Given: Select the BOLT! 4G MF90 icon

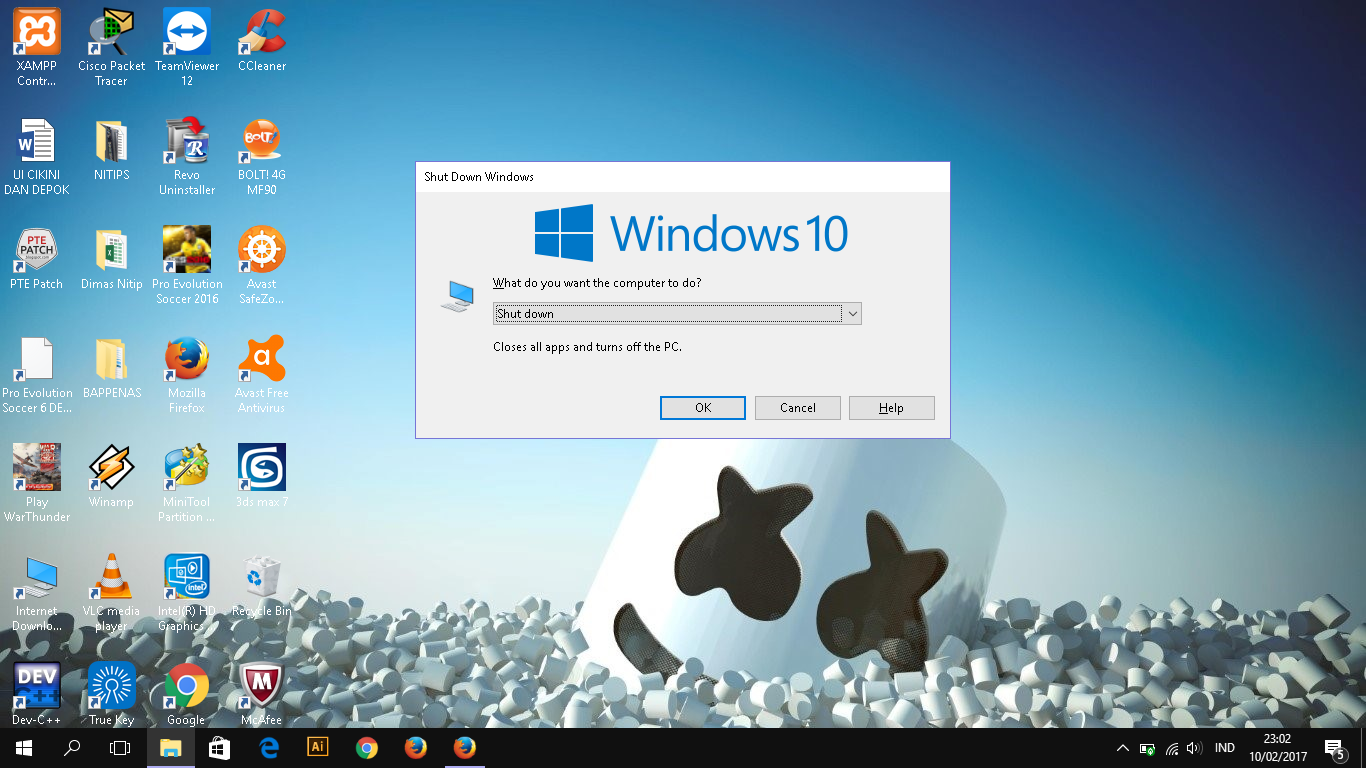Looking at the screenshot, I should point(262,157).
